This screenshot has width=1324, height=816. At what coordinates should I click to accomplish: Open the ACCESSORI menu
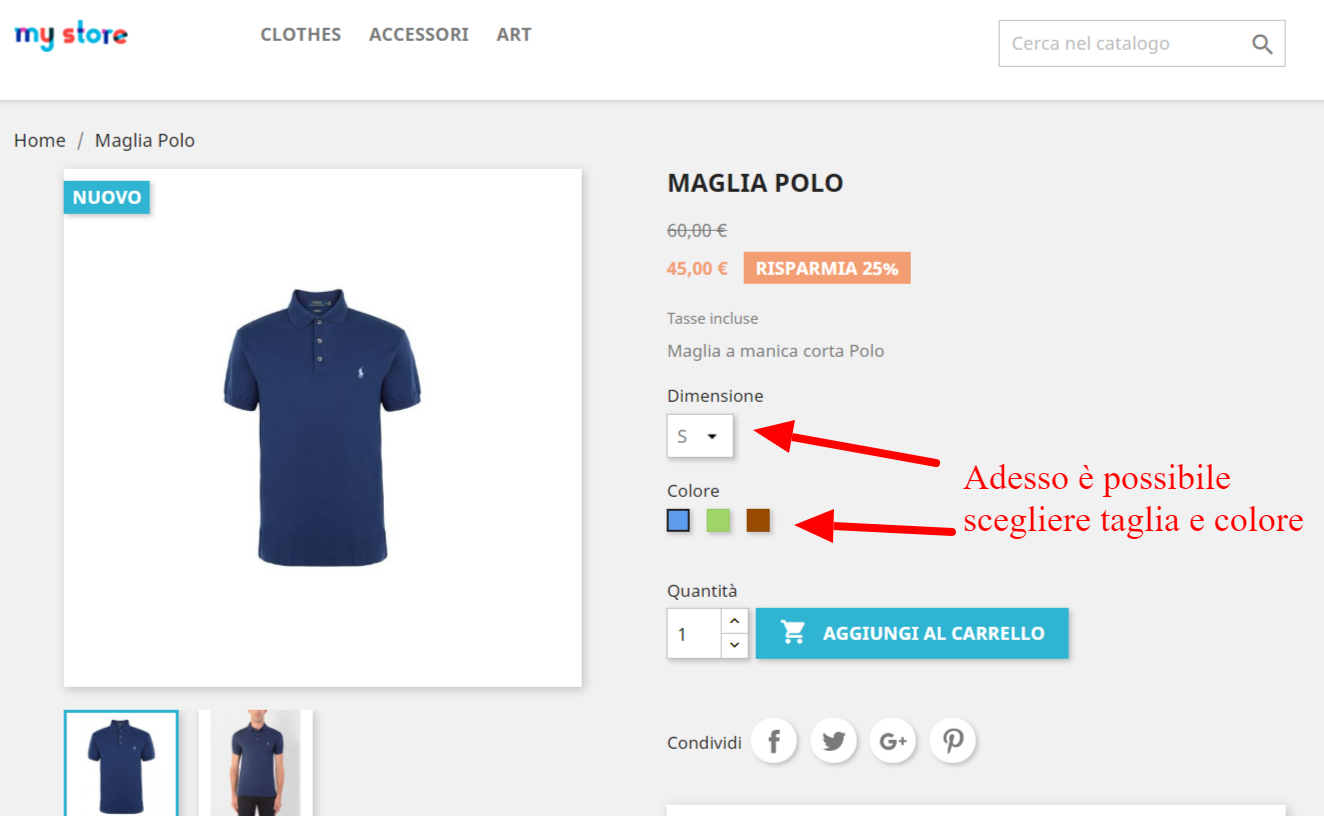pyautogui.click(x=419, y=34)
